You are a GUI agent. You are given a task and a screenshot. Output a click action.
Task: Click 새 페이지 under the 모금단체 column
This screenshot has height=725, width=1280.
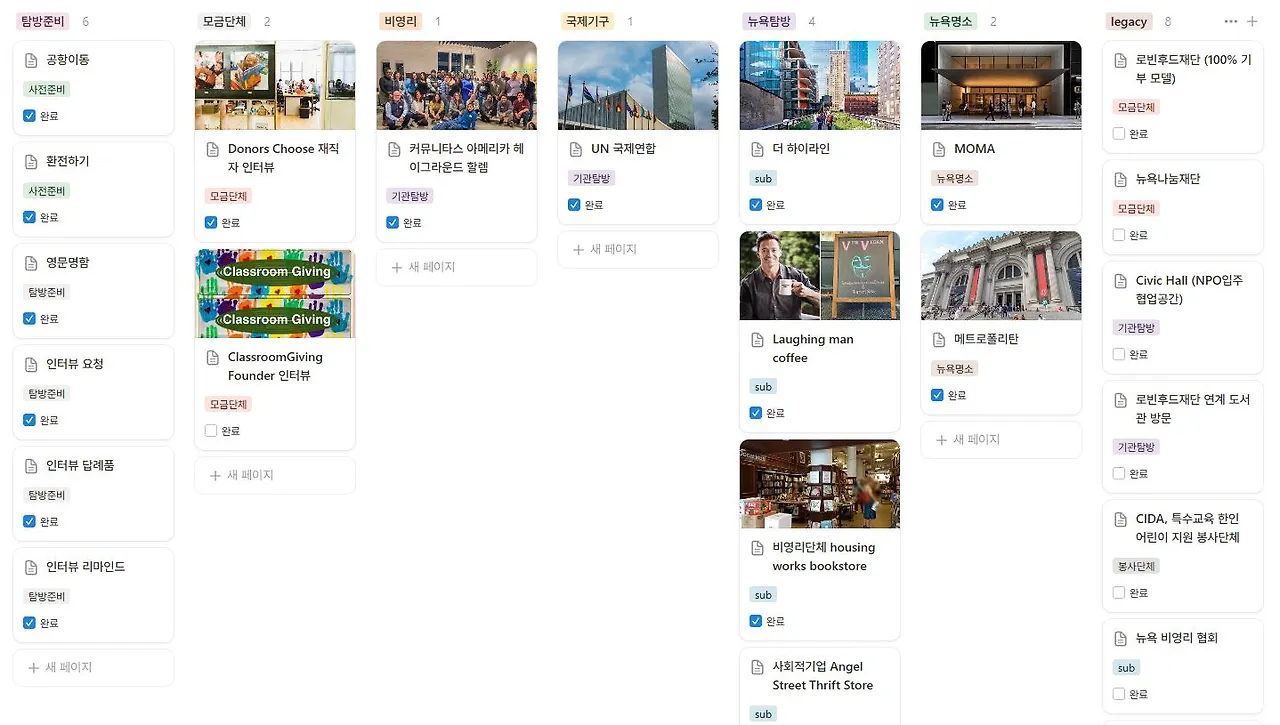point(275,475)
